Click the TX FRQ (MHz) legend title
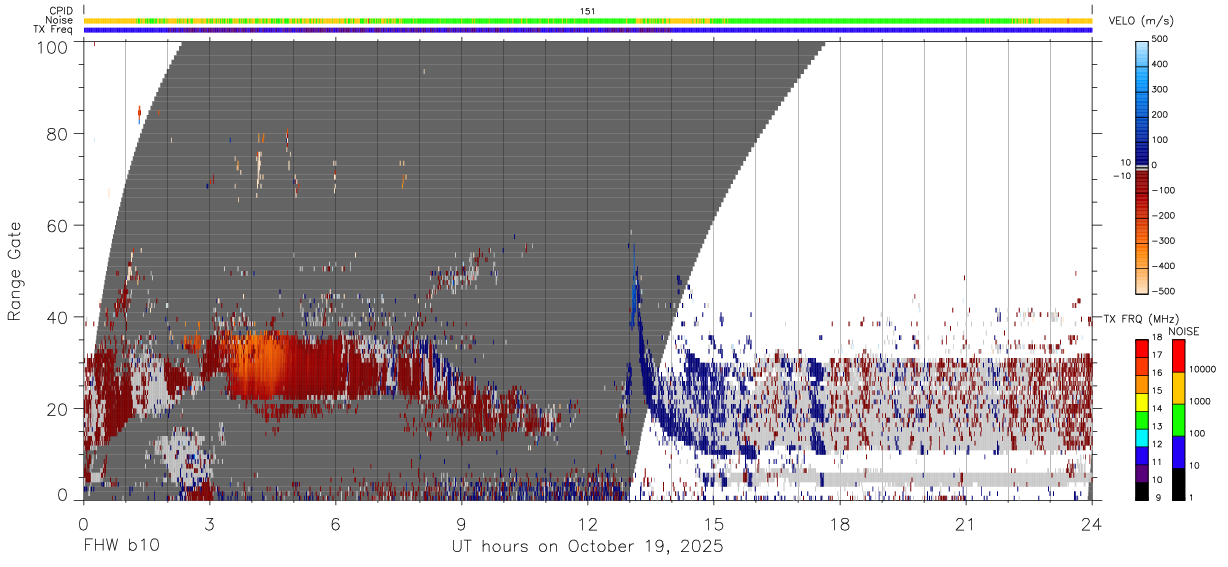Image resolution: width=1228 pixels, height=567 pixels. (1141, 319)
